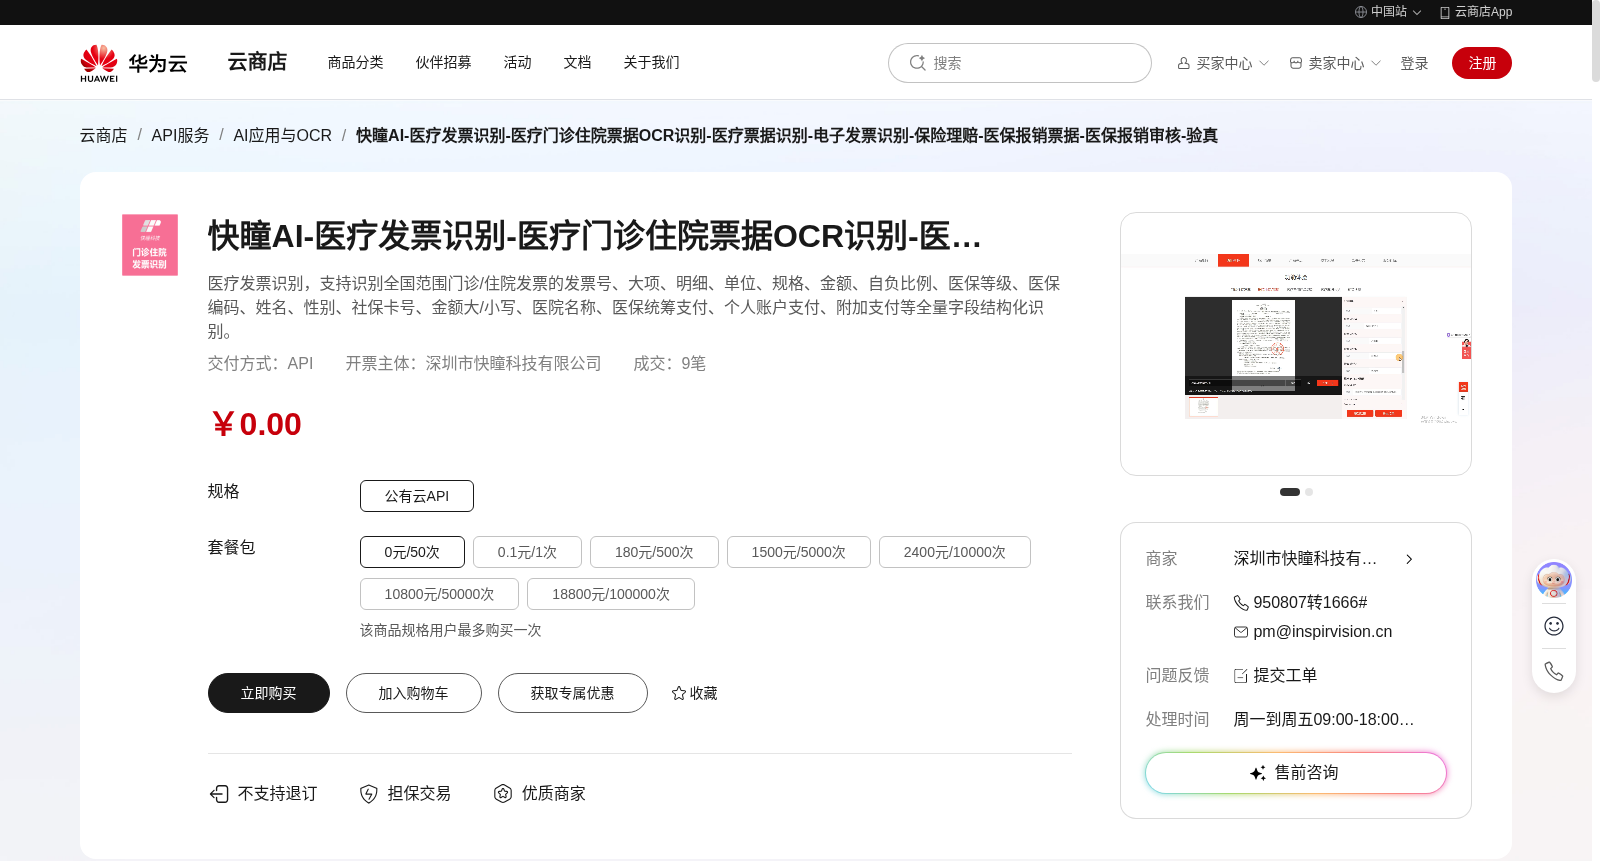The width and height of the screenshot is (1600, 861).
Task: Click the pm@inspirvision.cn email address
Action: point(1322,632)
